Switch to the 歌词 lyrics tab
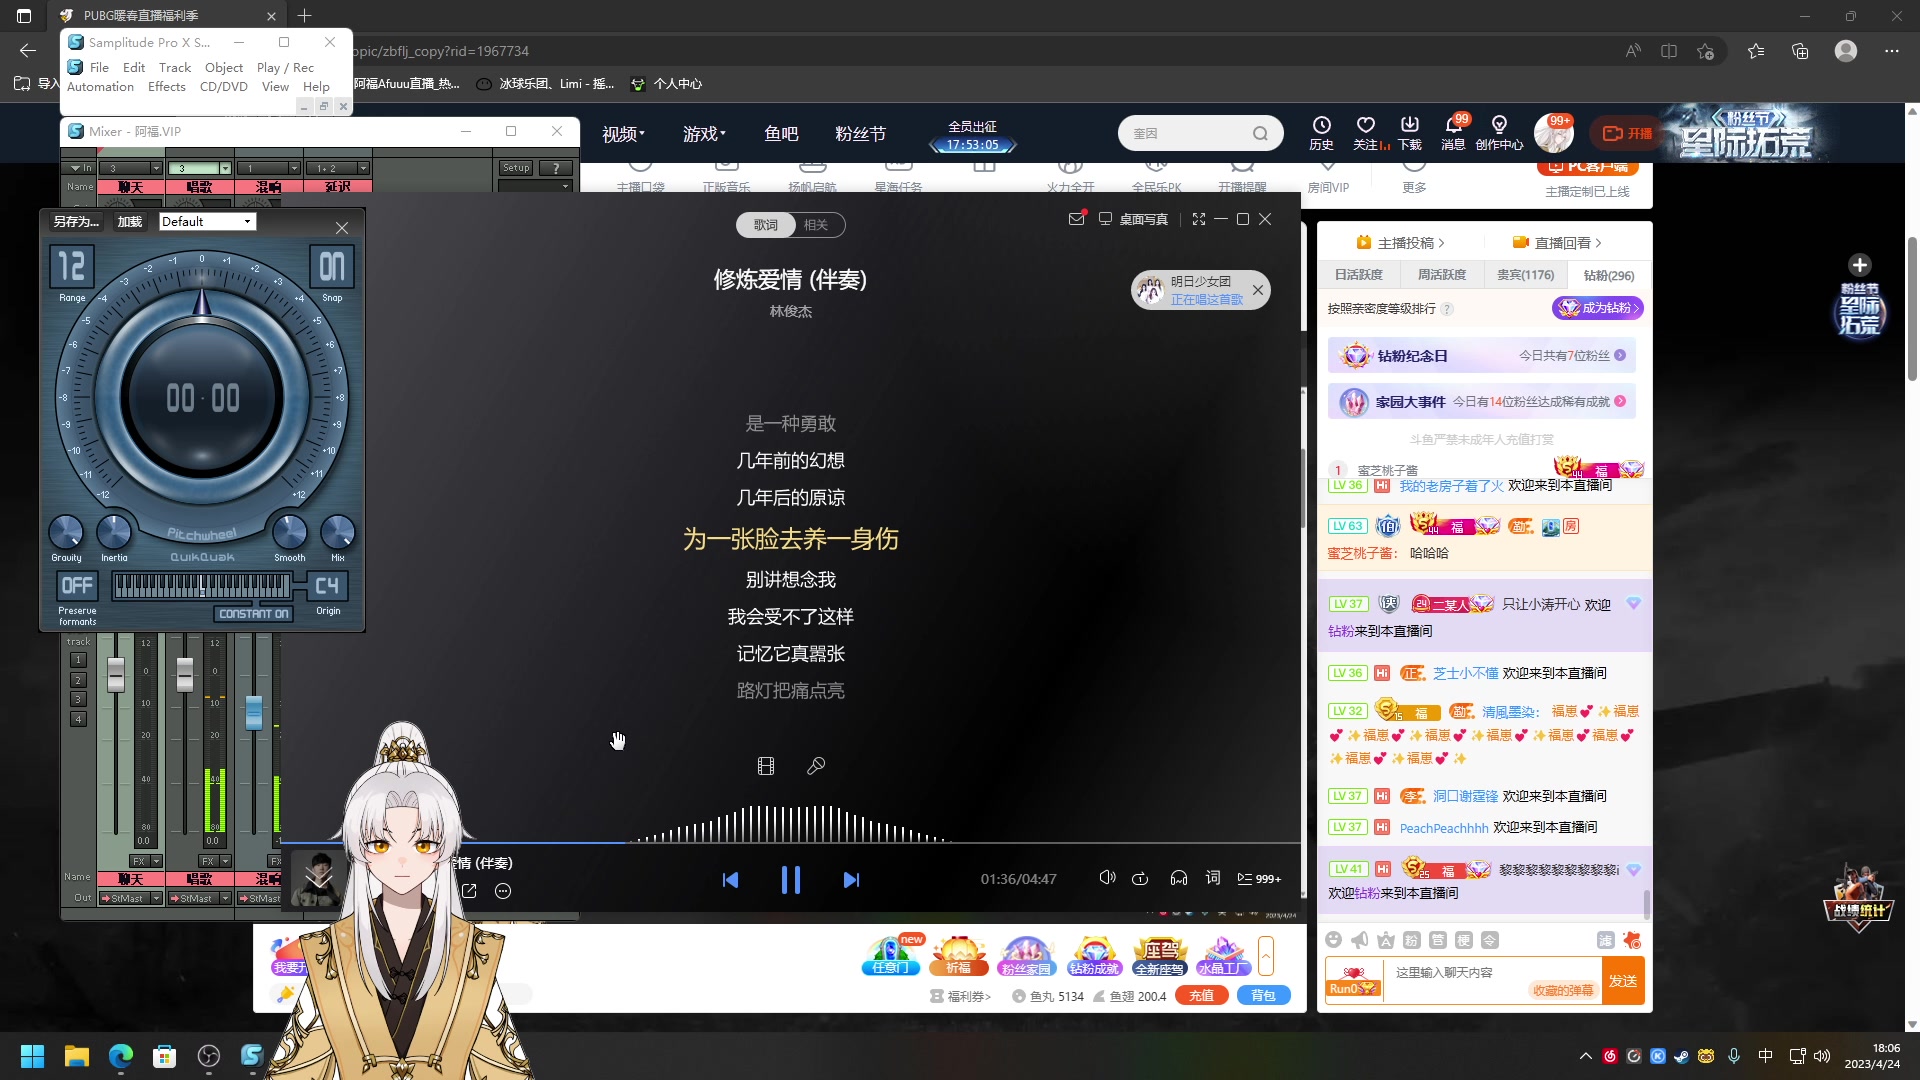 pos(766,225)
